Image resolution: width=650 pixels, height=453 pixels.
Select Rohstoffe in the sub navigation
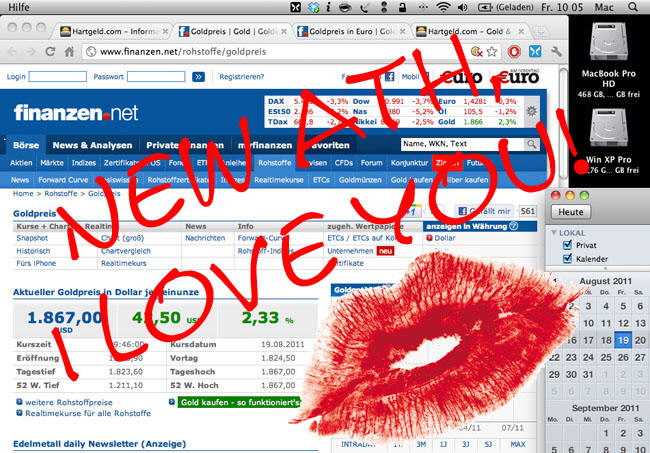click(274, 163)
